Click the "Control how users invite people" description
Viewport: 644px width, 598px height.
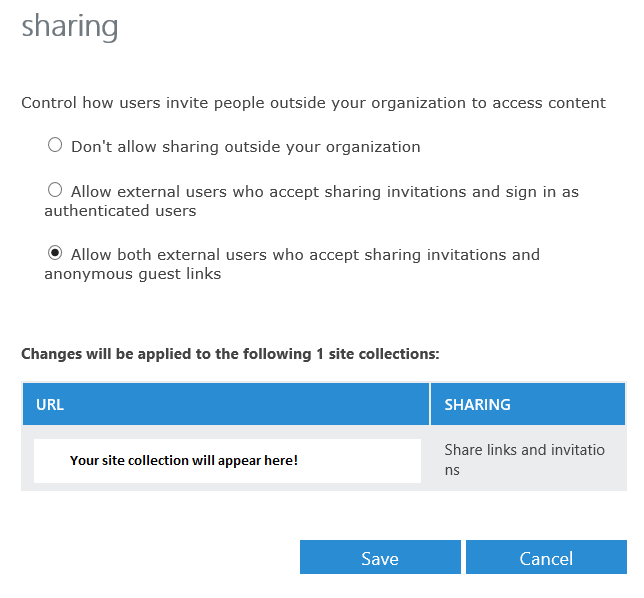click(313, 103)
